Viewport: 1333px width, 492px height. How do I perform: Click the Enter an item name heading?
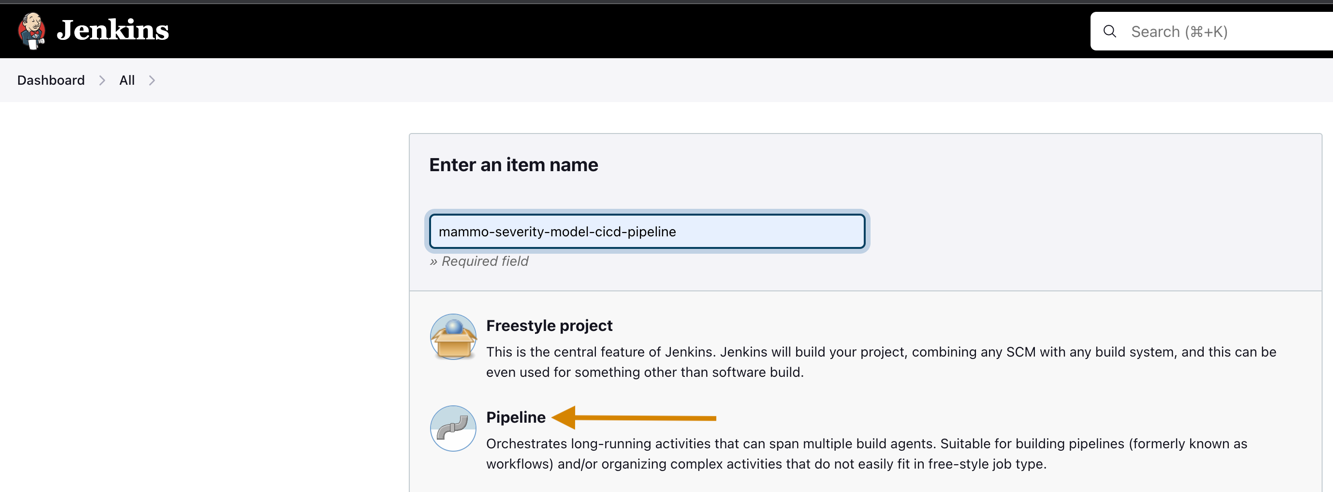(x=513, y=165)
